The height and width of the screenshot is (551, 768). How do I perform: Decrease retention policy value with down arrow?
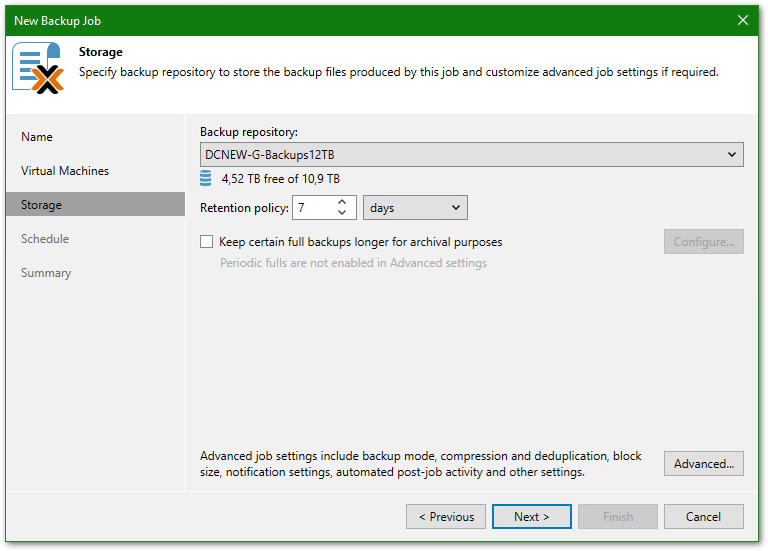(342, 213)
